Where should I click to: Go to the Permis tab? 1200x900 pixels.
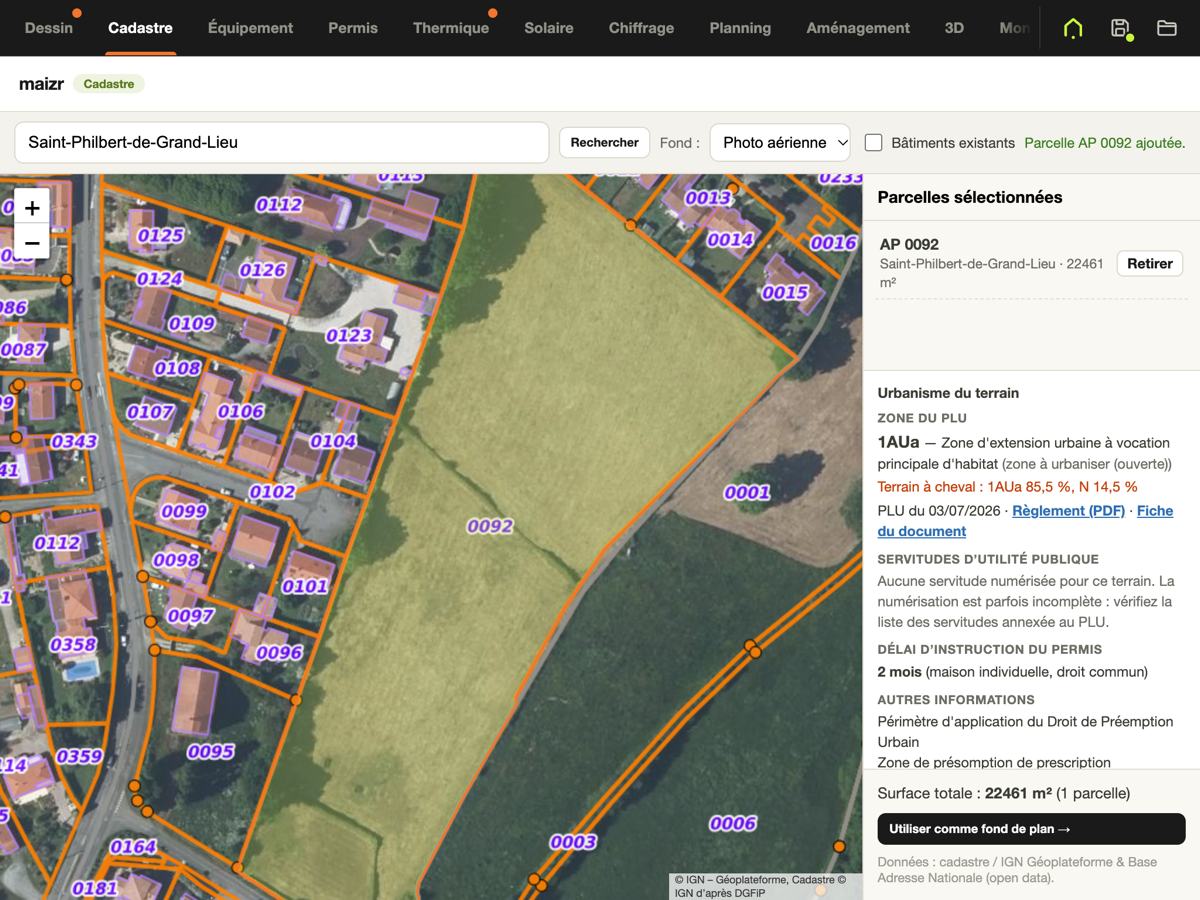(353, 28)
